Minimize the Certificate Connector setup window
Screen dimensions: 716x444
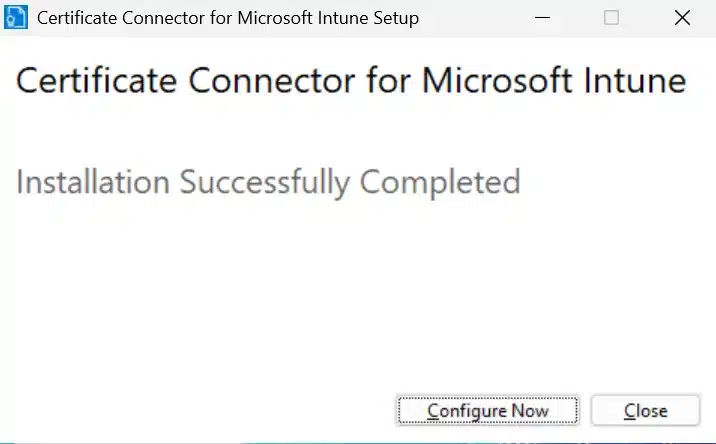click(542, 18)
